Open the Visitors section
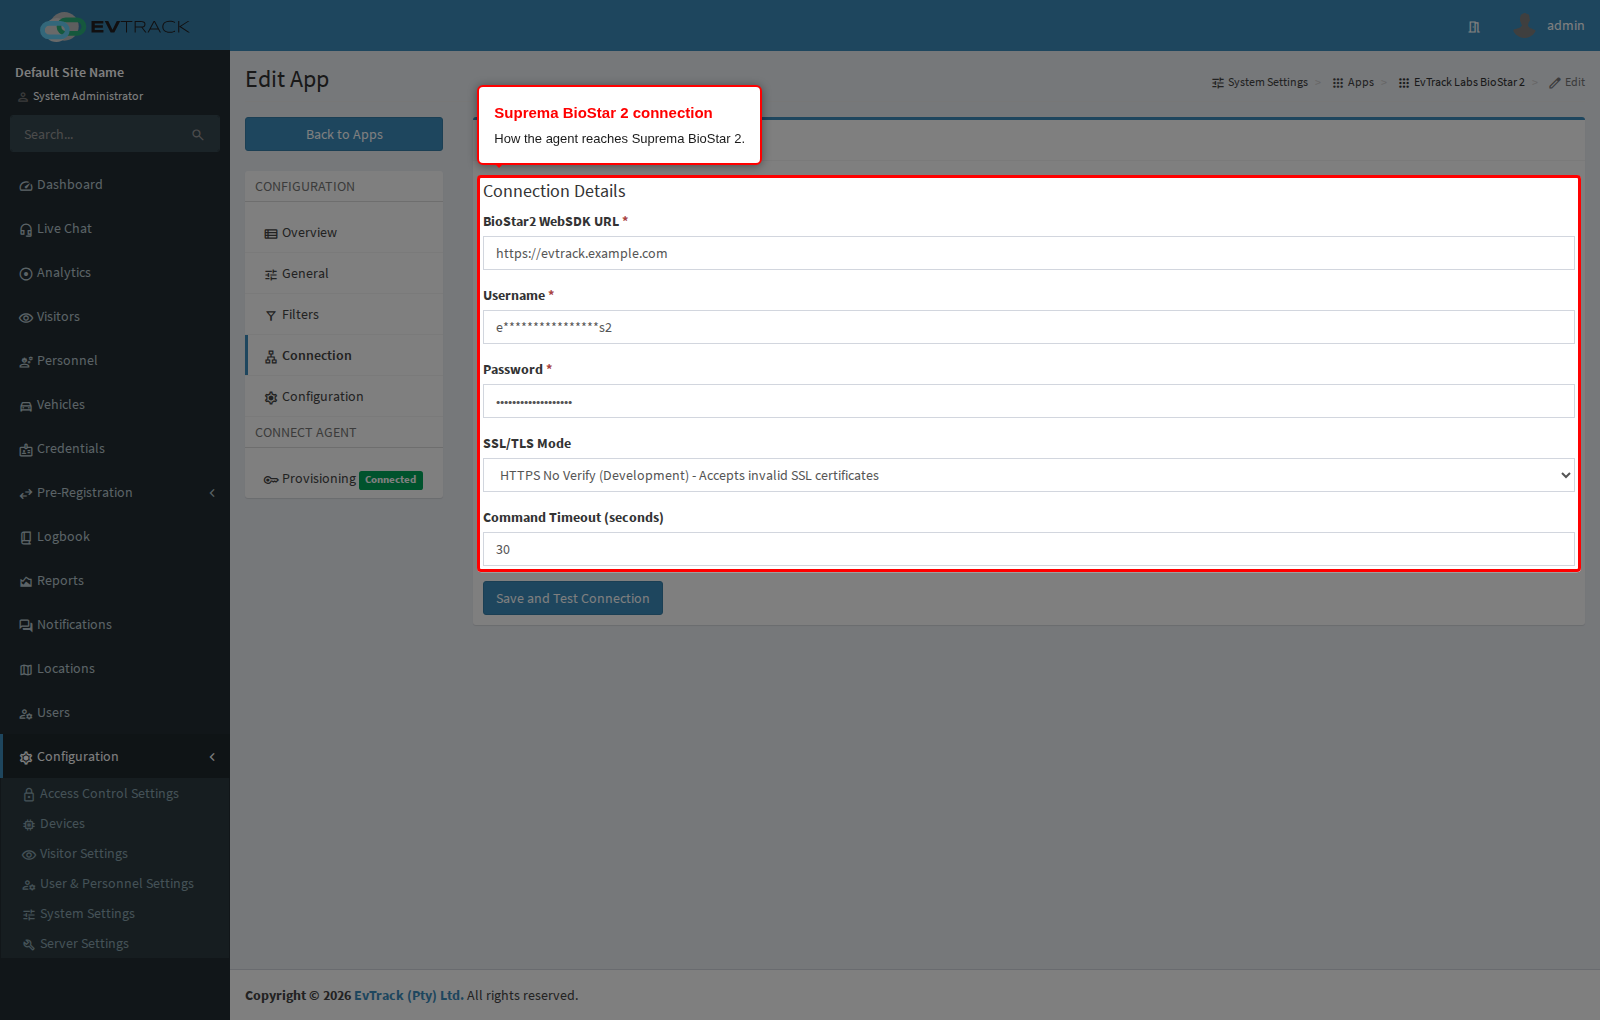The image size is (1600, 1020). coord(115,317)
